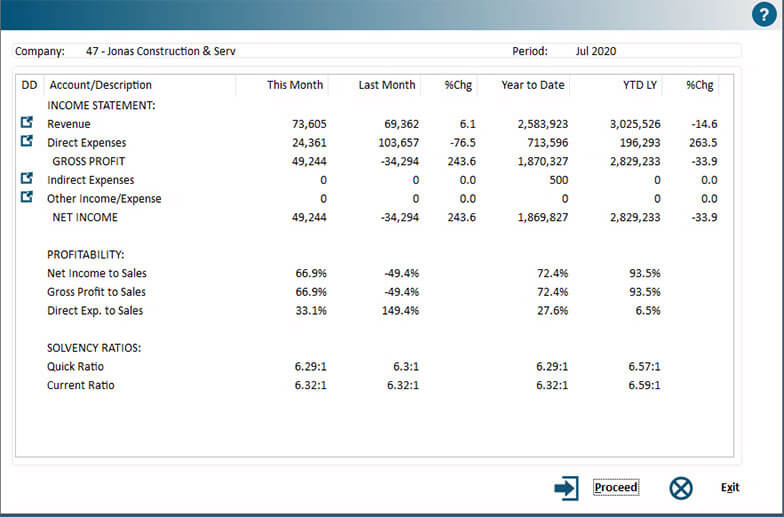
Task: Click the Proceed arrow icon
Action: 566,488
